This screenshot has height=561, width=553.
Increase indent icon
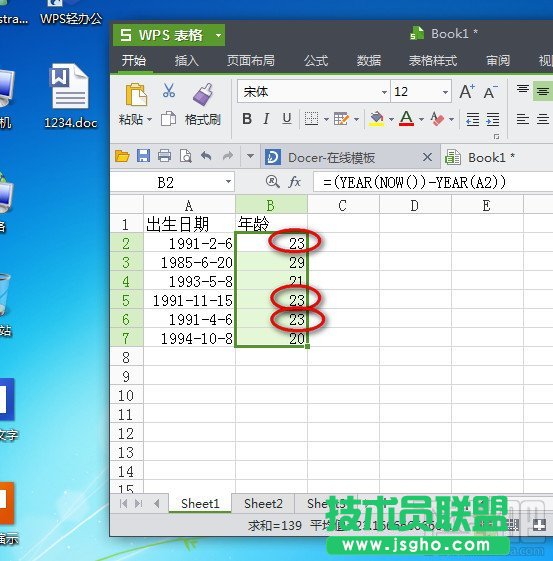point(493,119)
